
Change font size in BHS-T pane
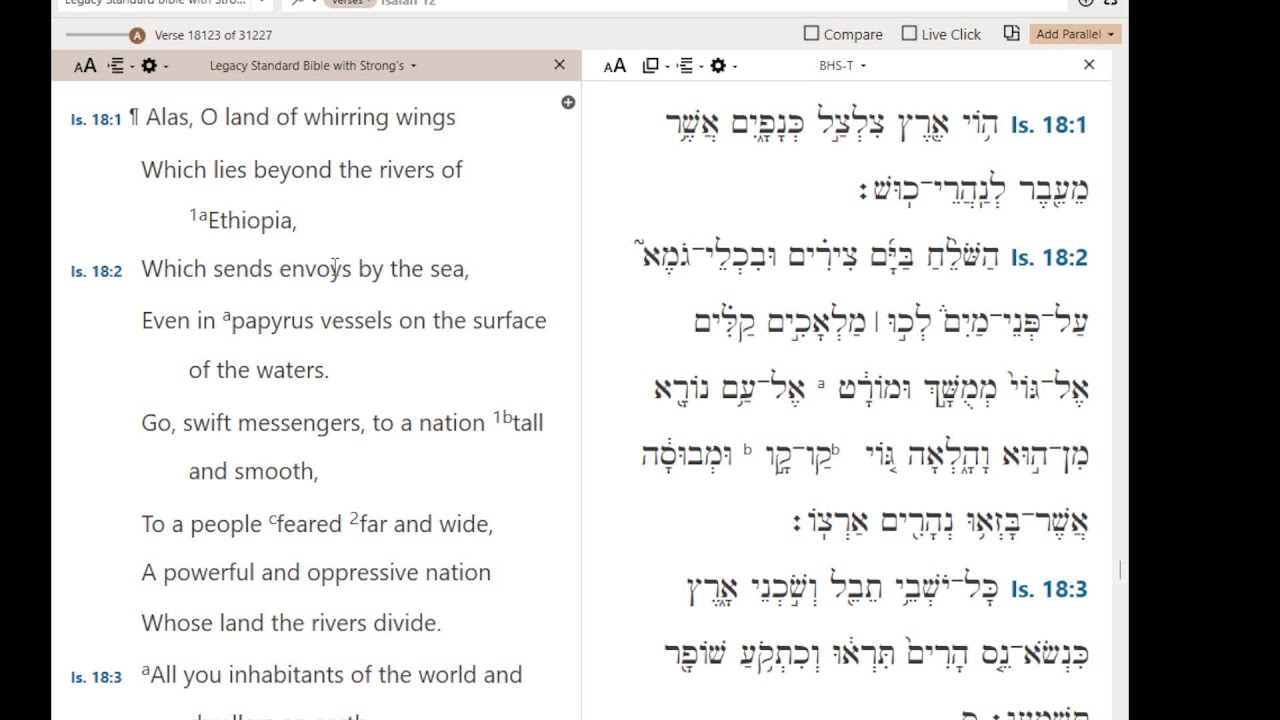pyautogui.click(x=615, y=66)
